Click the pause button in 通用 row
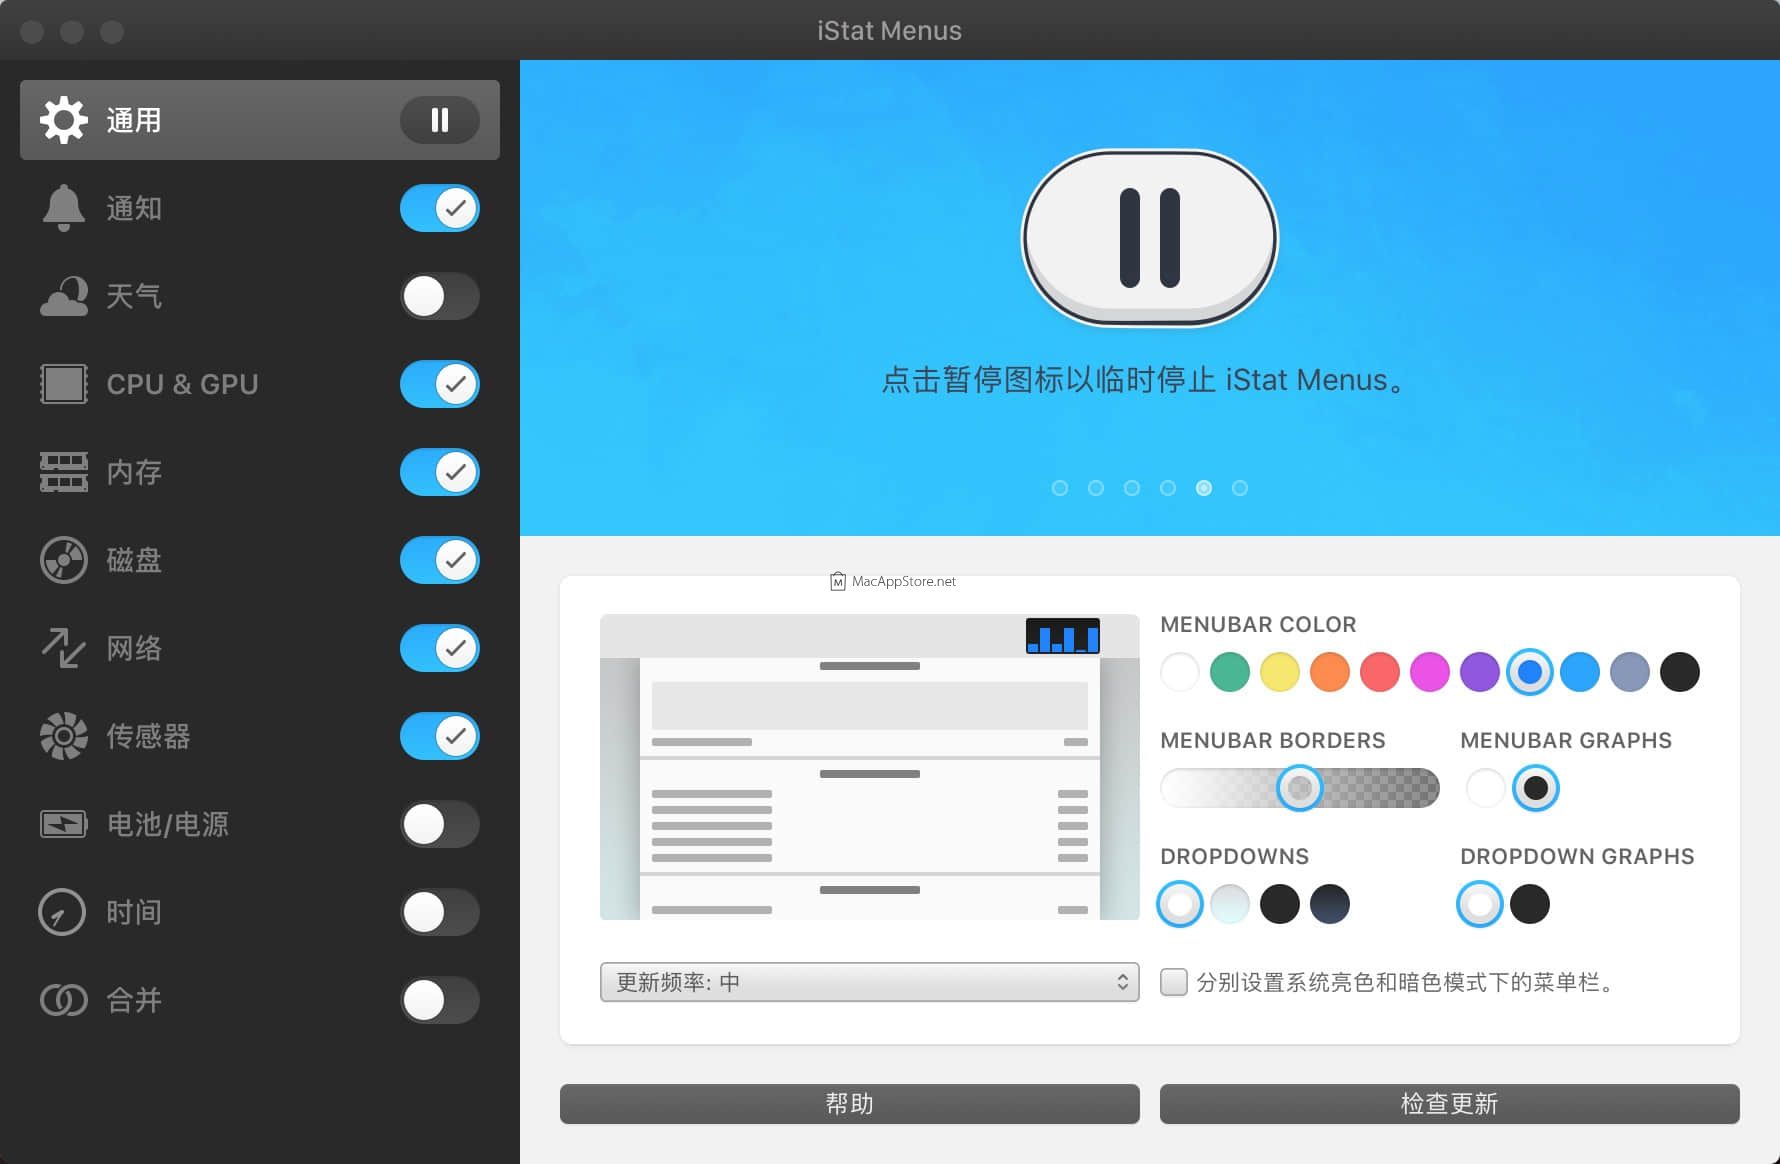This screenshot has height=1164, width=1780. pos(439,120)
